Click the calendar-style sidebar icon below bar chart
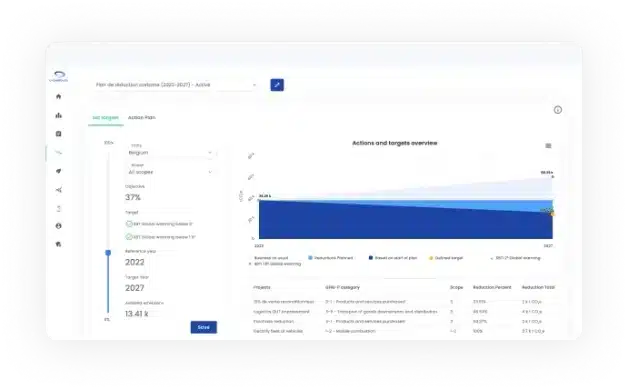This screenshot has width=628, height=389. [58, 134]
